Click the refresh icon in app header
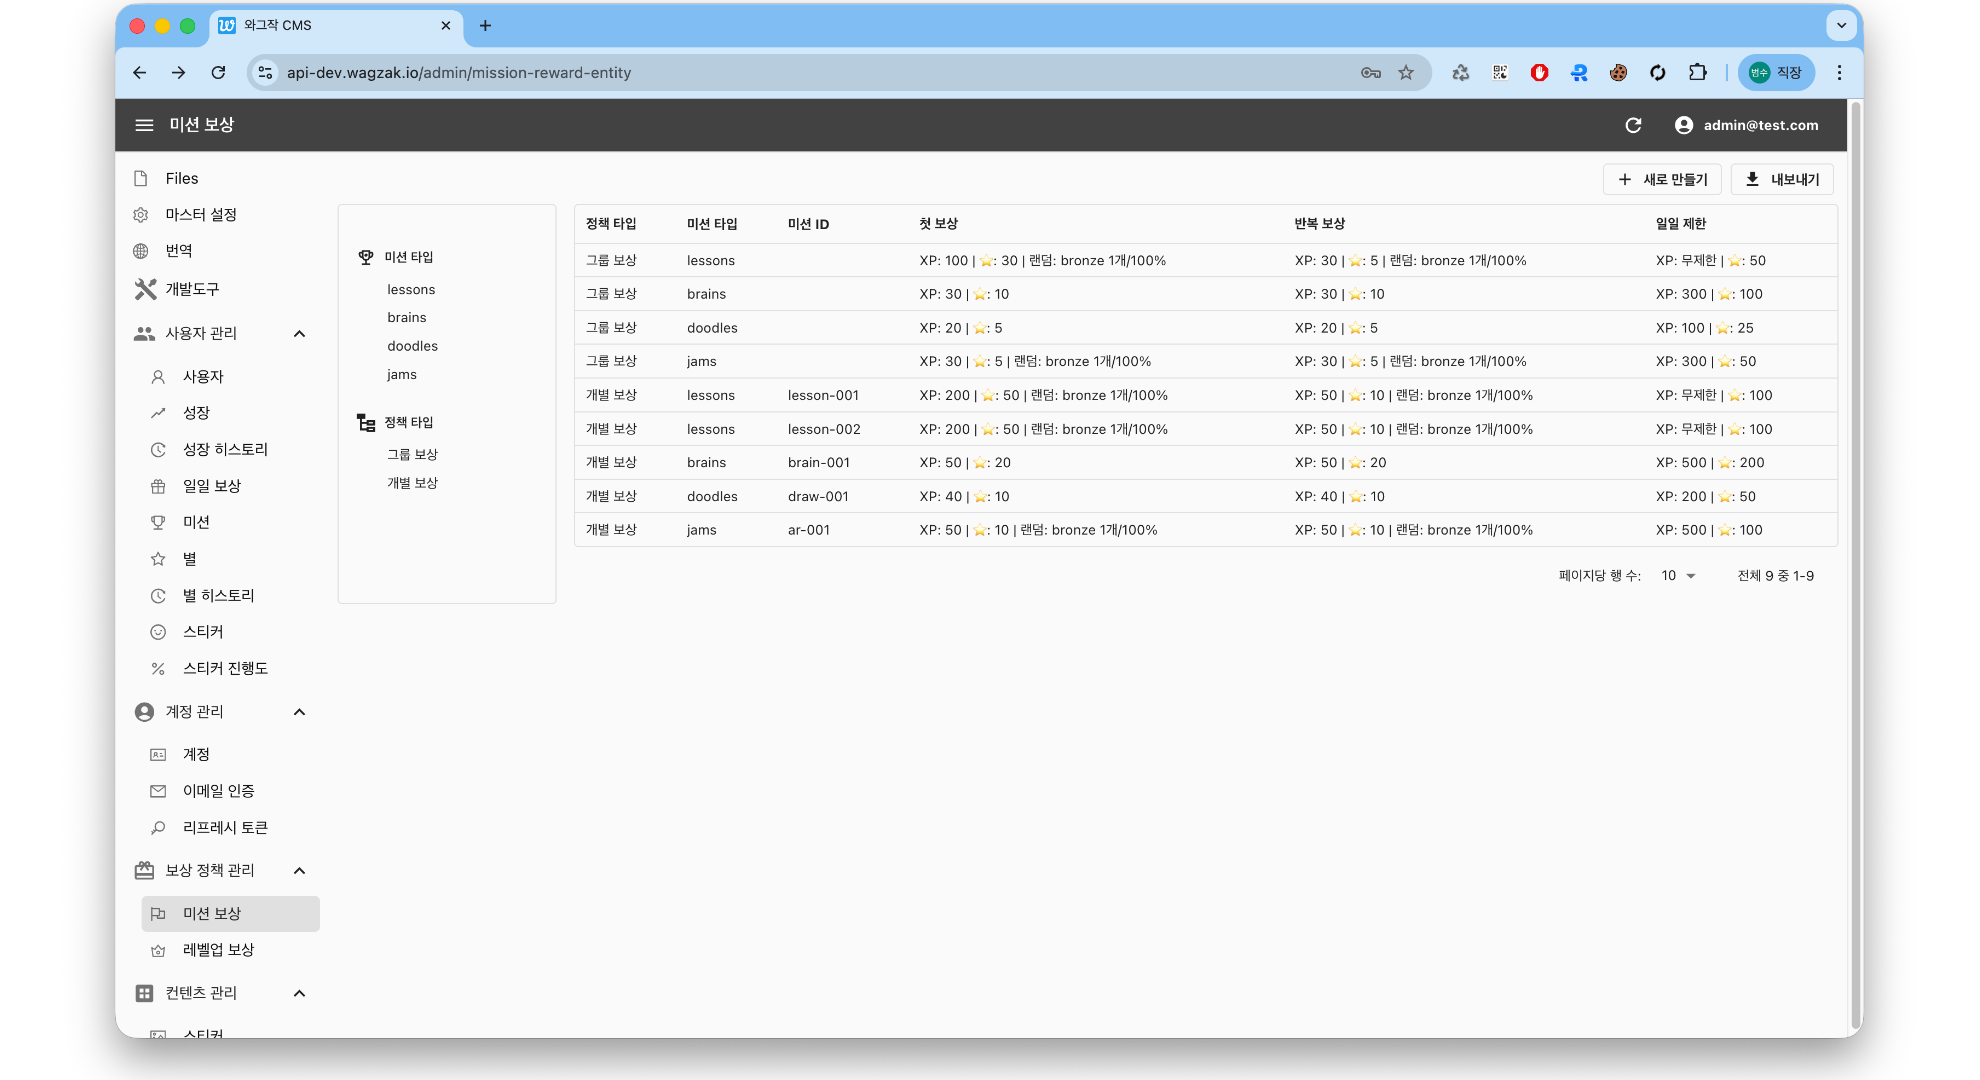1980x1080 pixels. (1633, 125)
